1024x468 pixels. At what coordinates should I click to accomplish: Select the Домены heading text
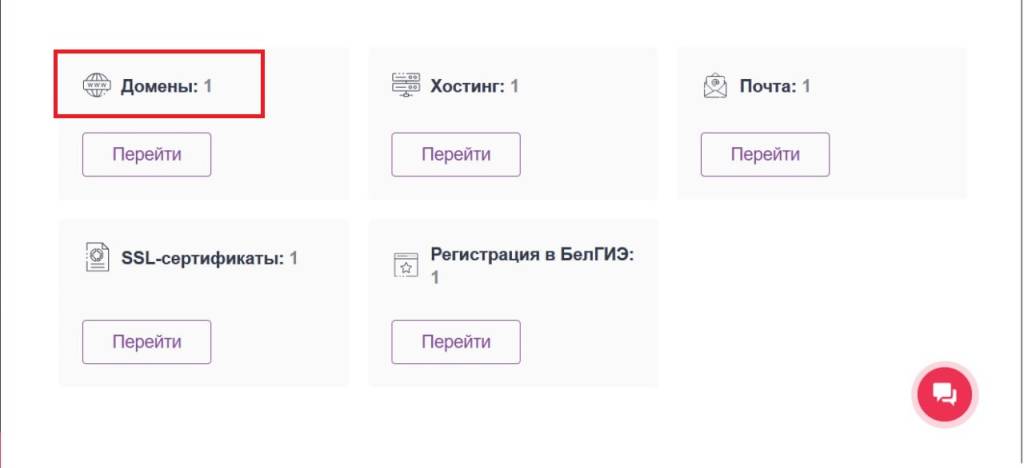[159, 86]
